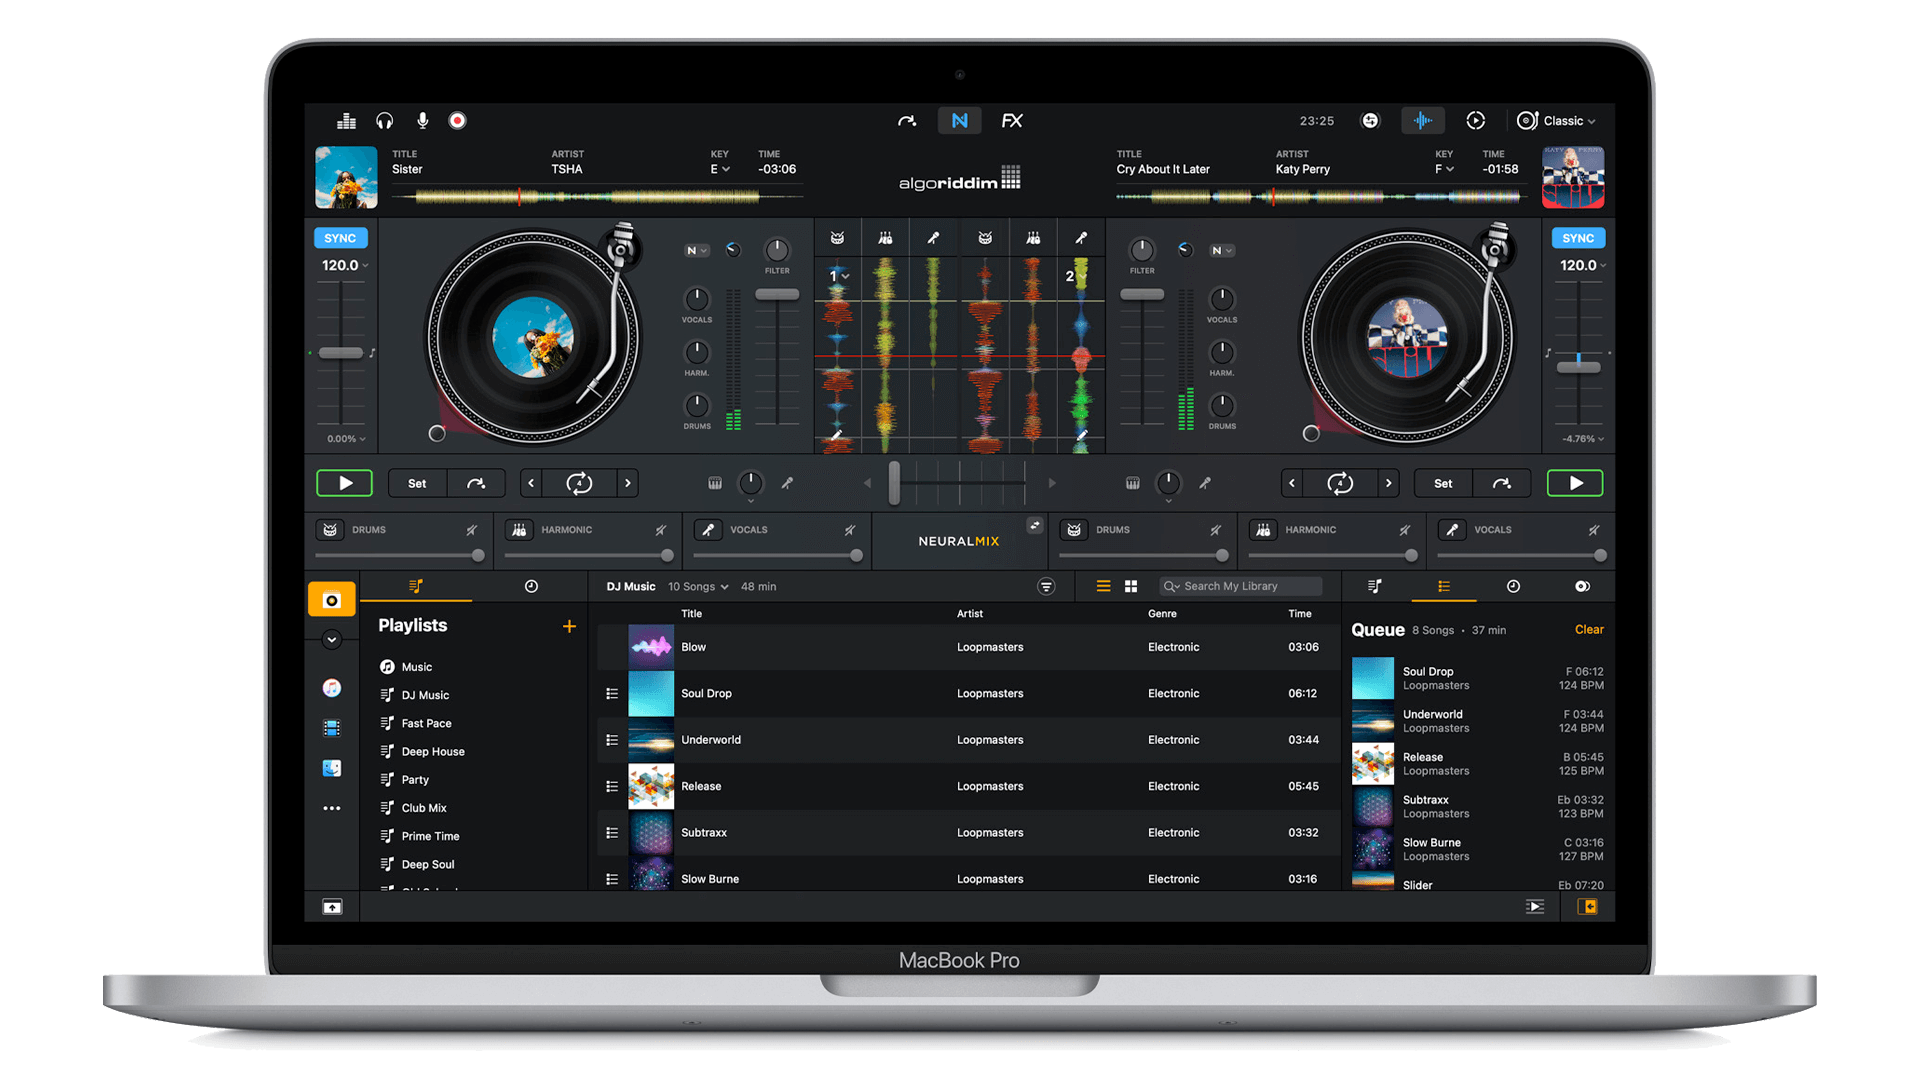This screenshot has width=1920, height=1080.
Task: Click the Automix icon in top toolbar
Action: pyautogui.click(x=1475, y=121)
